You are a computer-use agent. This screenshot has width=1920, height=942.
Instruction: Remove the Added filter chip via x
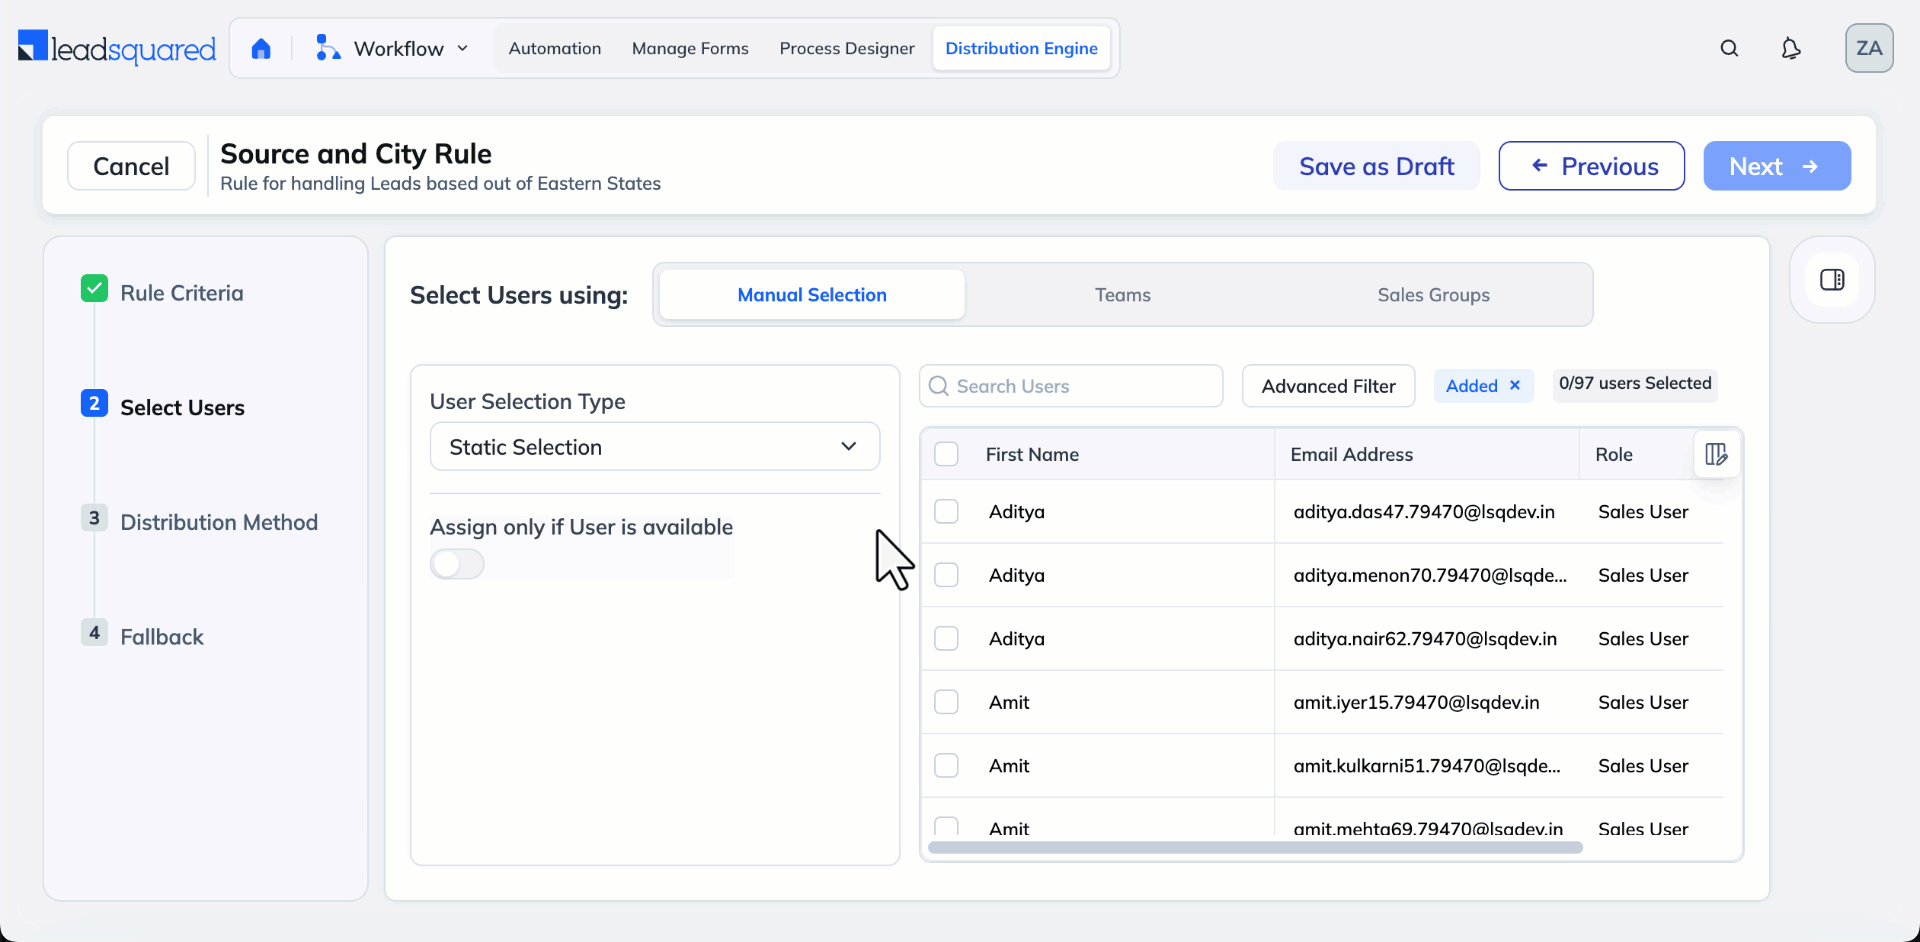1515,386
